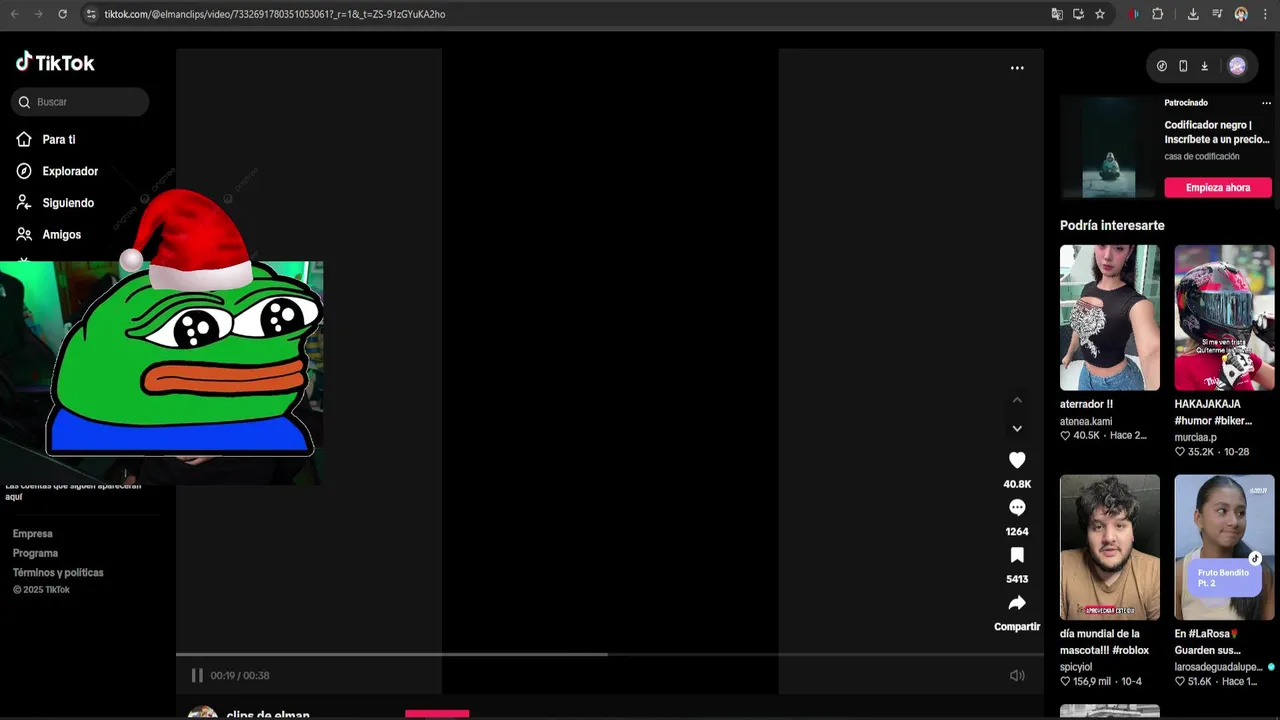Open the Chrome three-dot menu
Viewport: 1280px width, 720px height.
pos(1265,14)
